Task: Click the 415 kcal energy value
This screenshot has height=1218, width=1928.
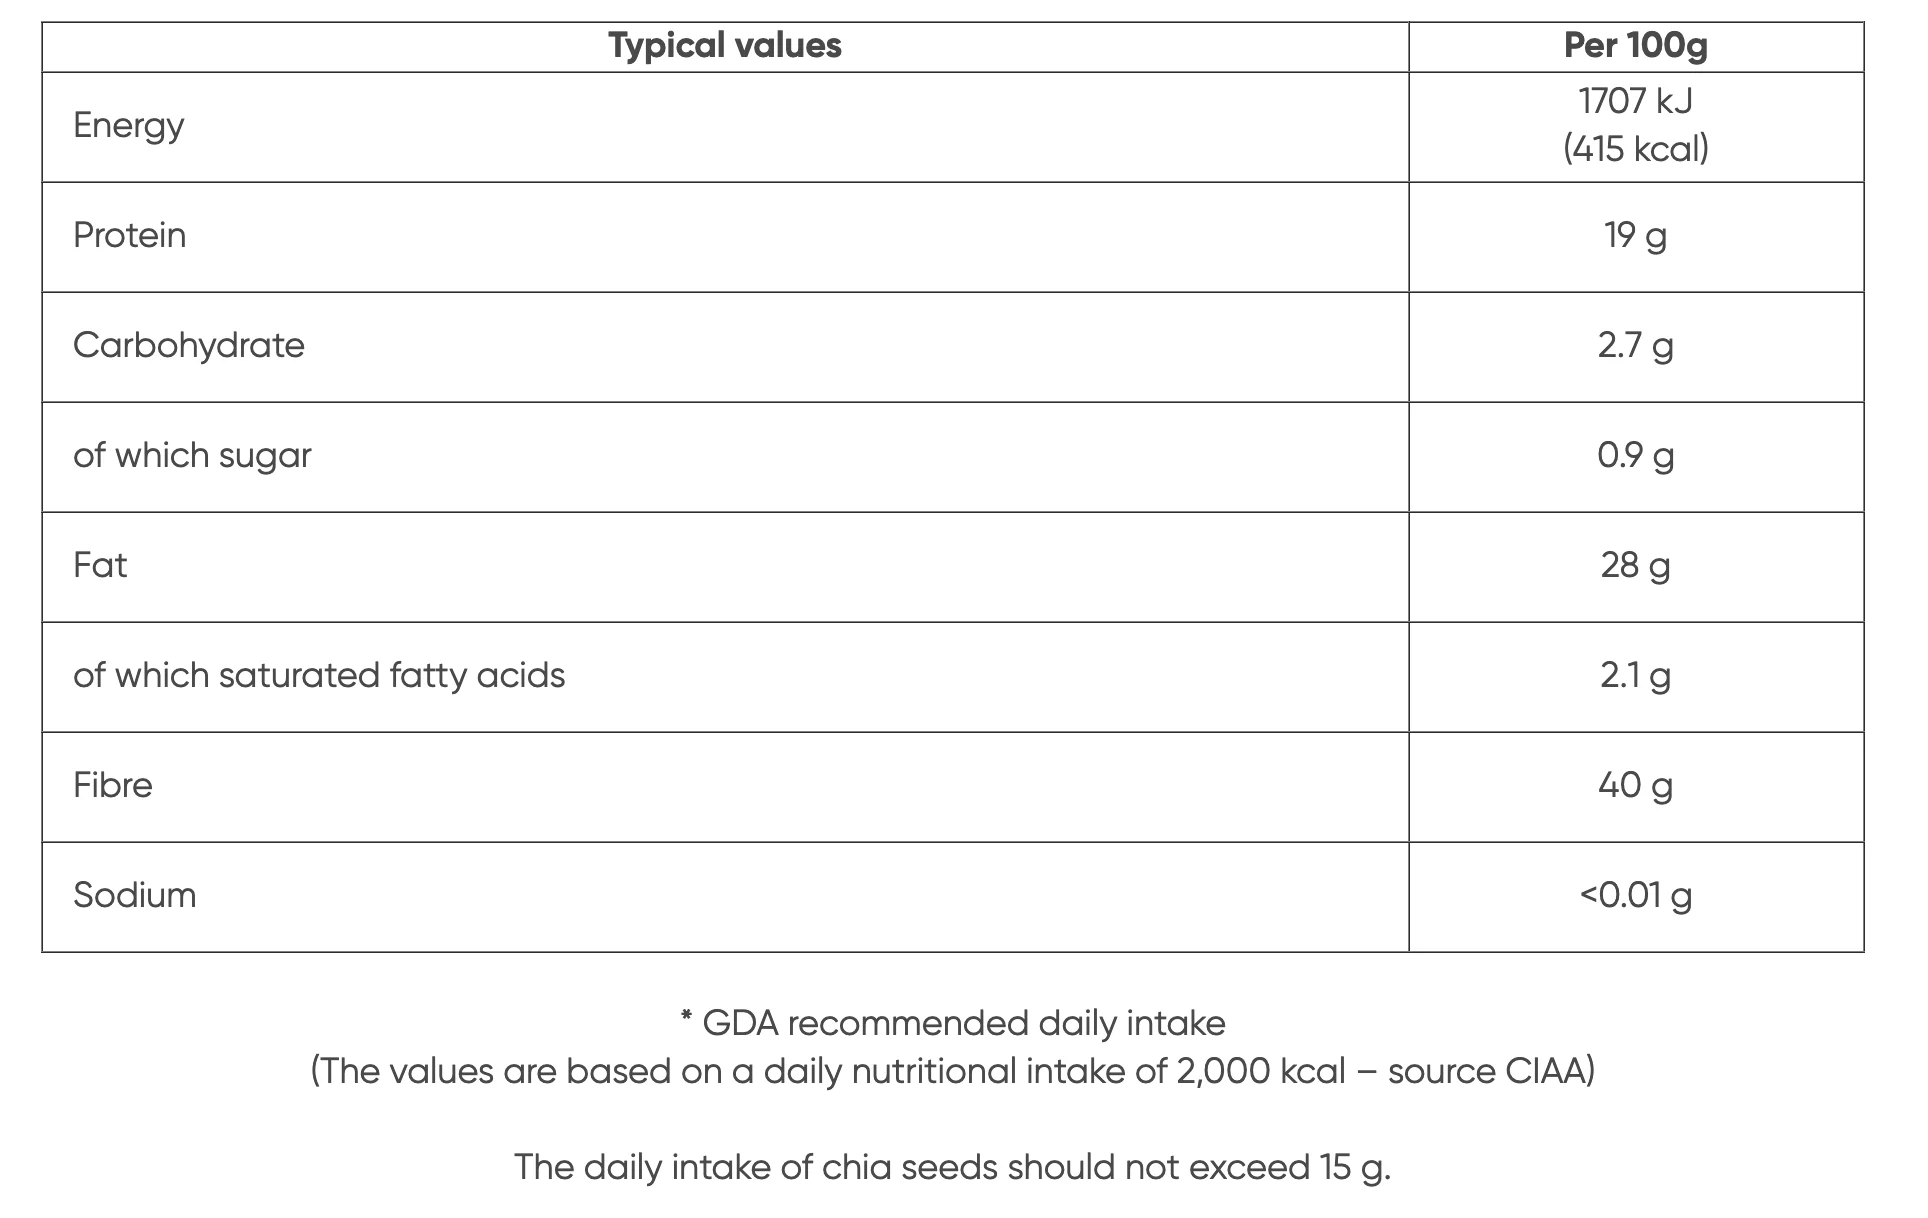Action: 1636,149
